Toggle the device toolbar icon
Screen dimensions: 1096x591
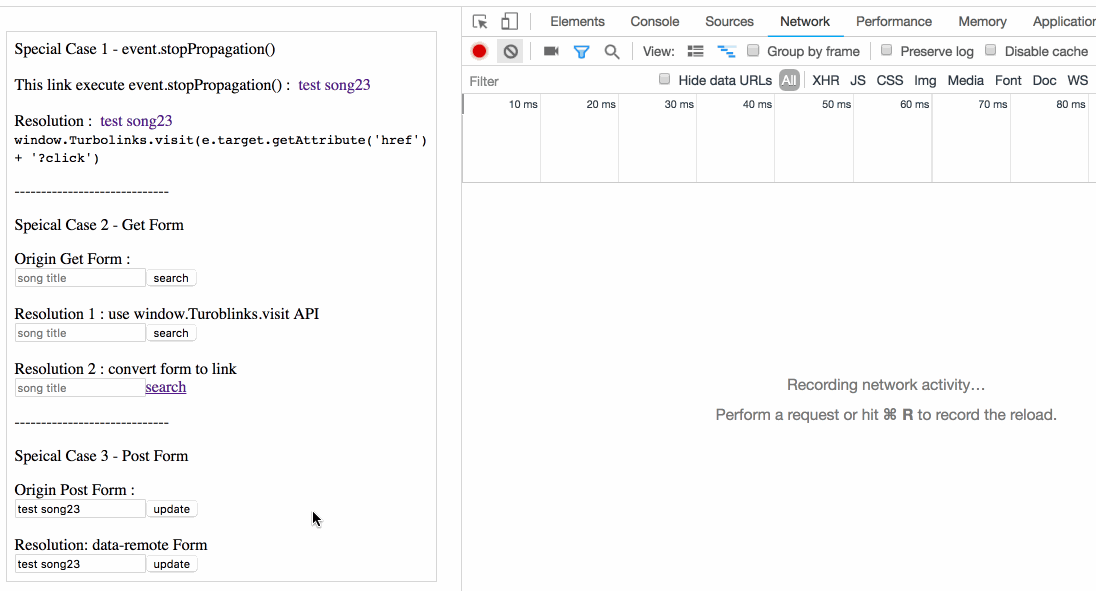509,22
